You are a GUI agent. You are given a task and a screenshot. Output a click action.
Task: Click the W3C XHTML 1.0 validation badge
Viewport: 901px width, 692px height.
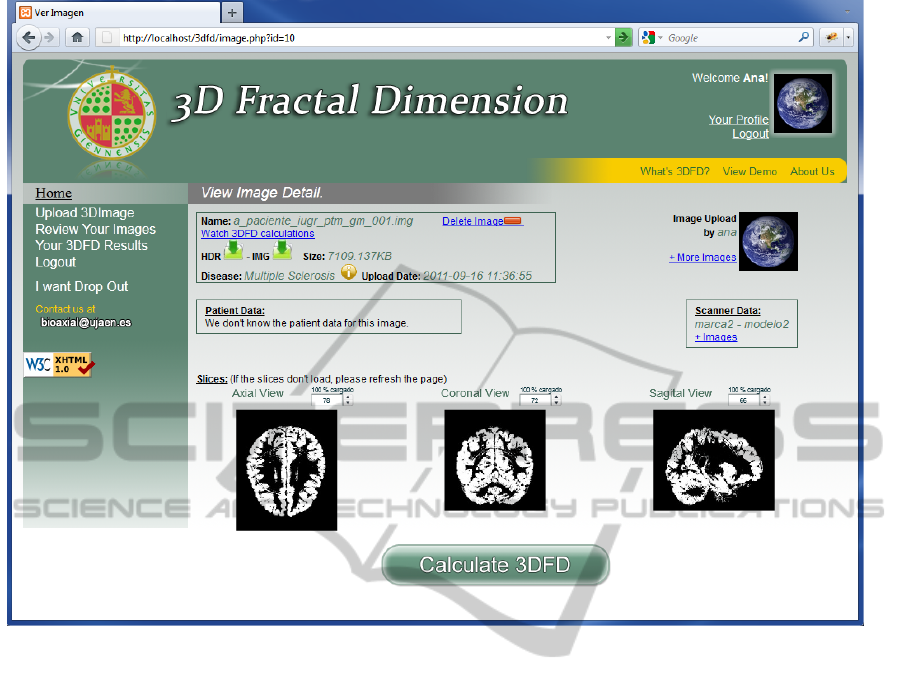59,365
